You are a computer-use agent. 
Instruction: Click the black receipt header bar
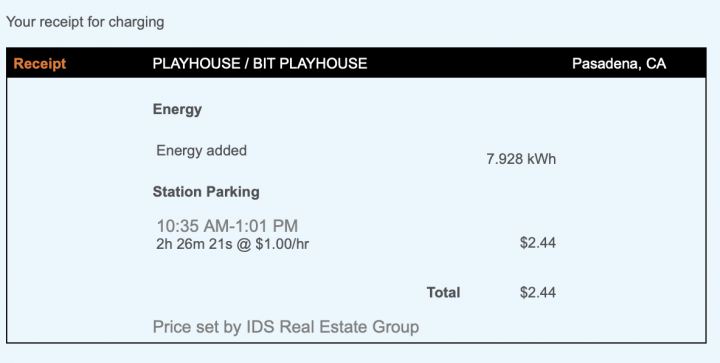(x=356, y=62)
